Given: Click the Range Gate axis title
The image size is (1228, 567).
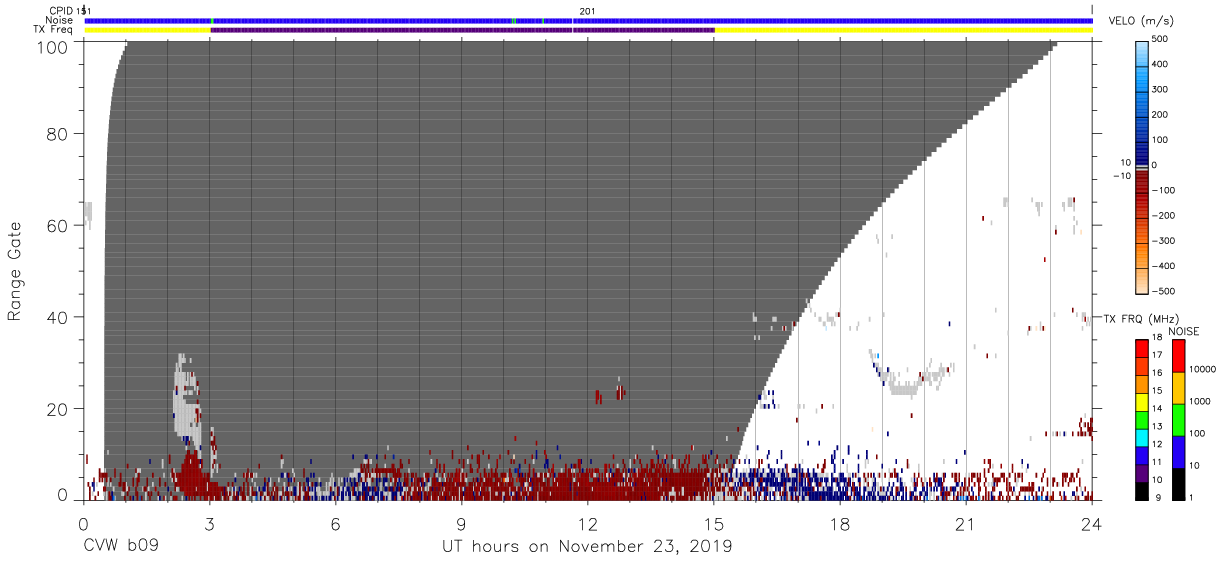Looking at the screenshot, I should pyautogui.click(x=15, y=270).
